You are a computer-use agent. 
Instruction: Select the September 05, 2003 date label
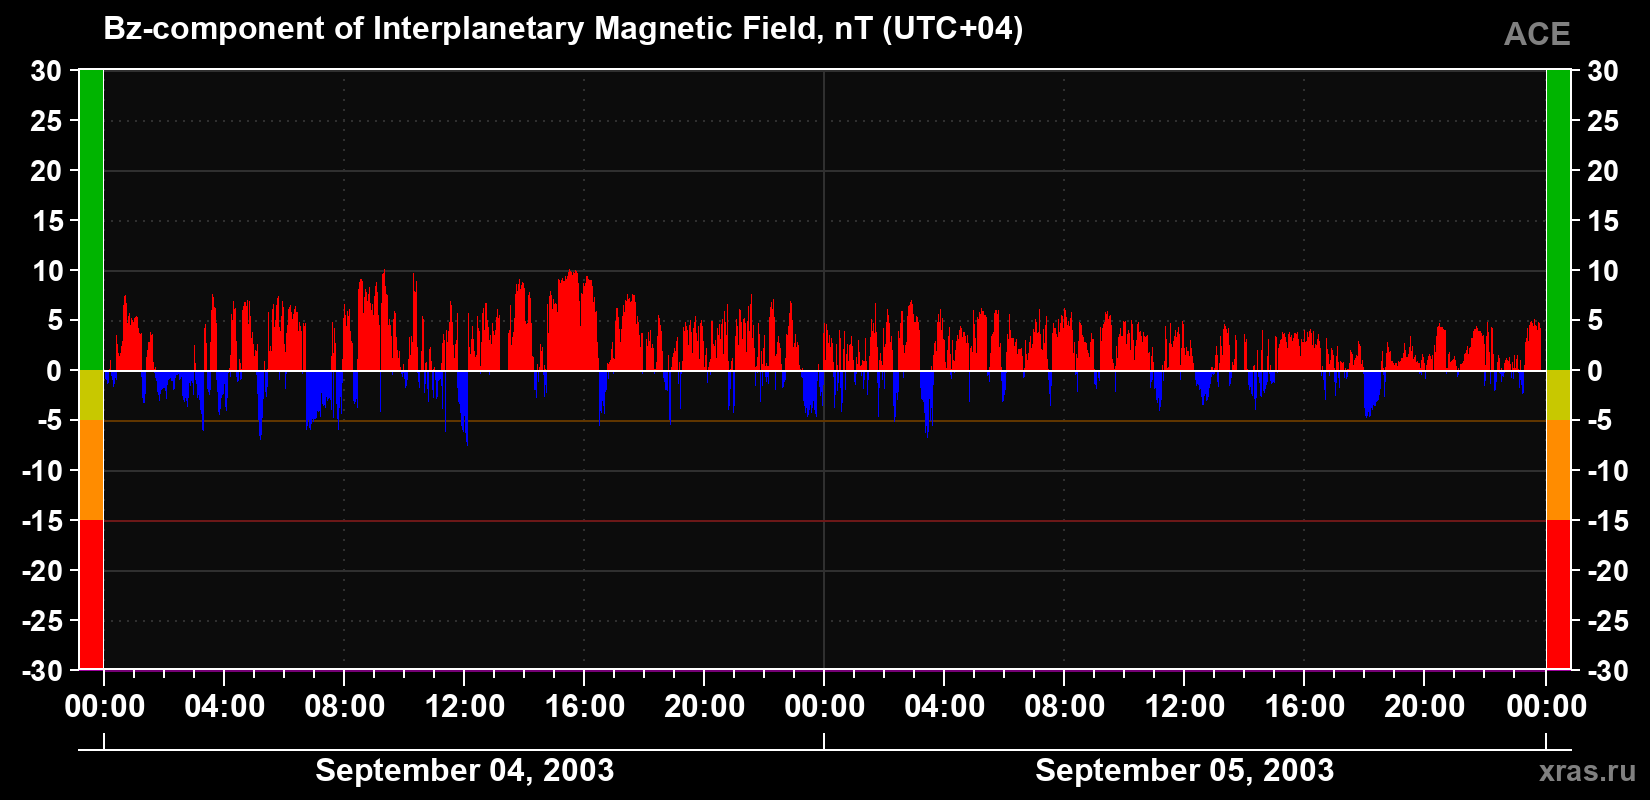coord(1184,770)
